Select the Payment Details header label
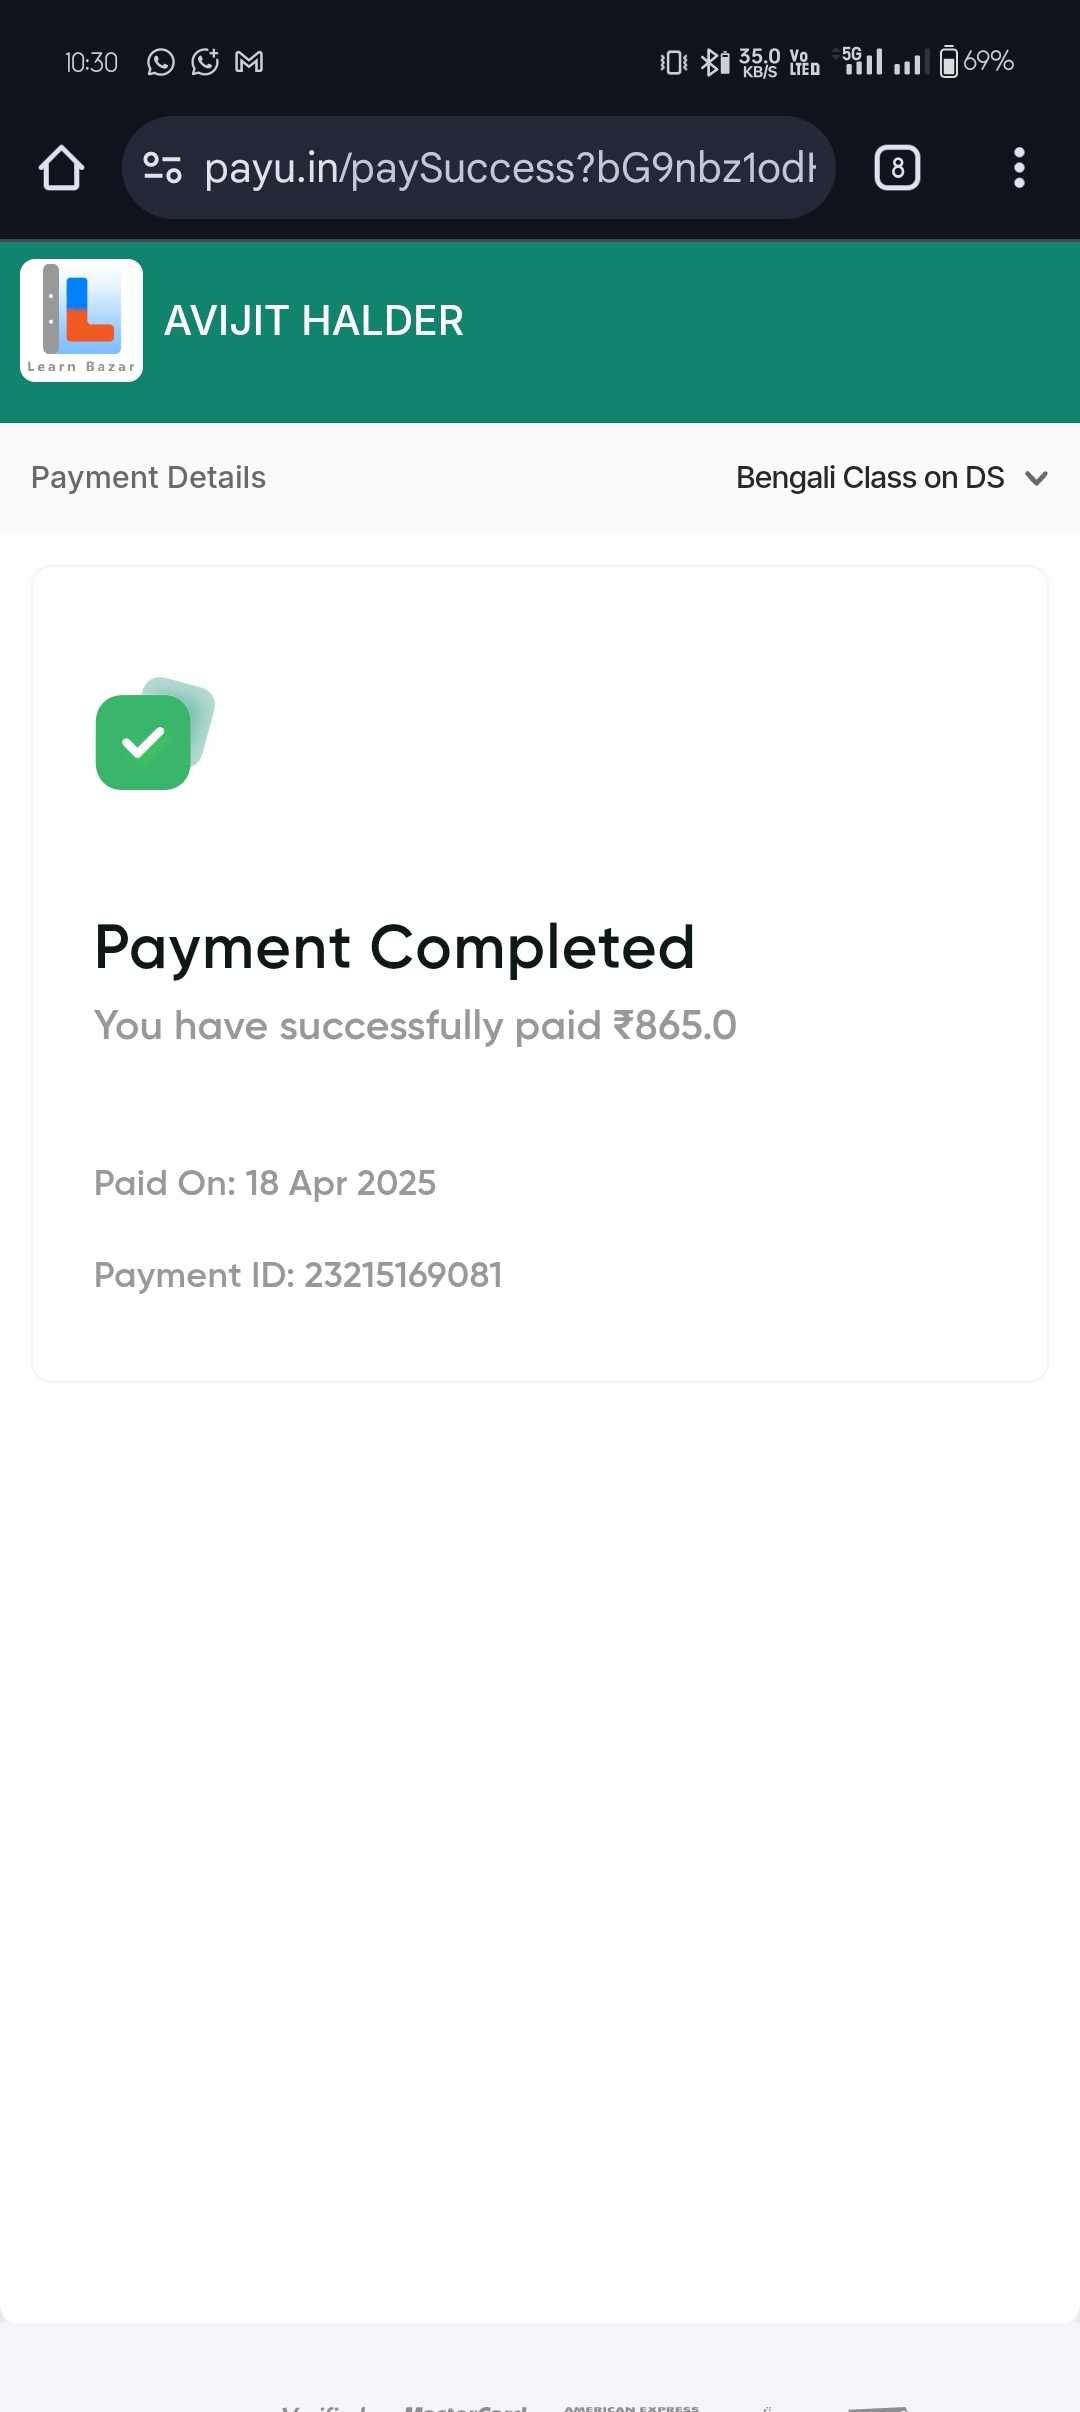Image resolution: width=1080 pixels, height=2412 pixels. click(x=149, y=478)
